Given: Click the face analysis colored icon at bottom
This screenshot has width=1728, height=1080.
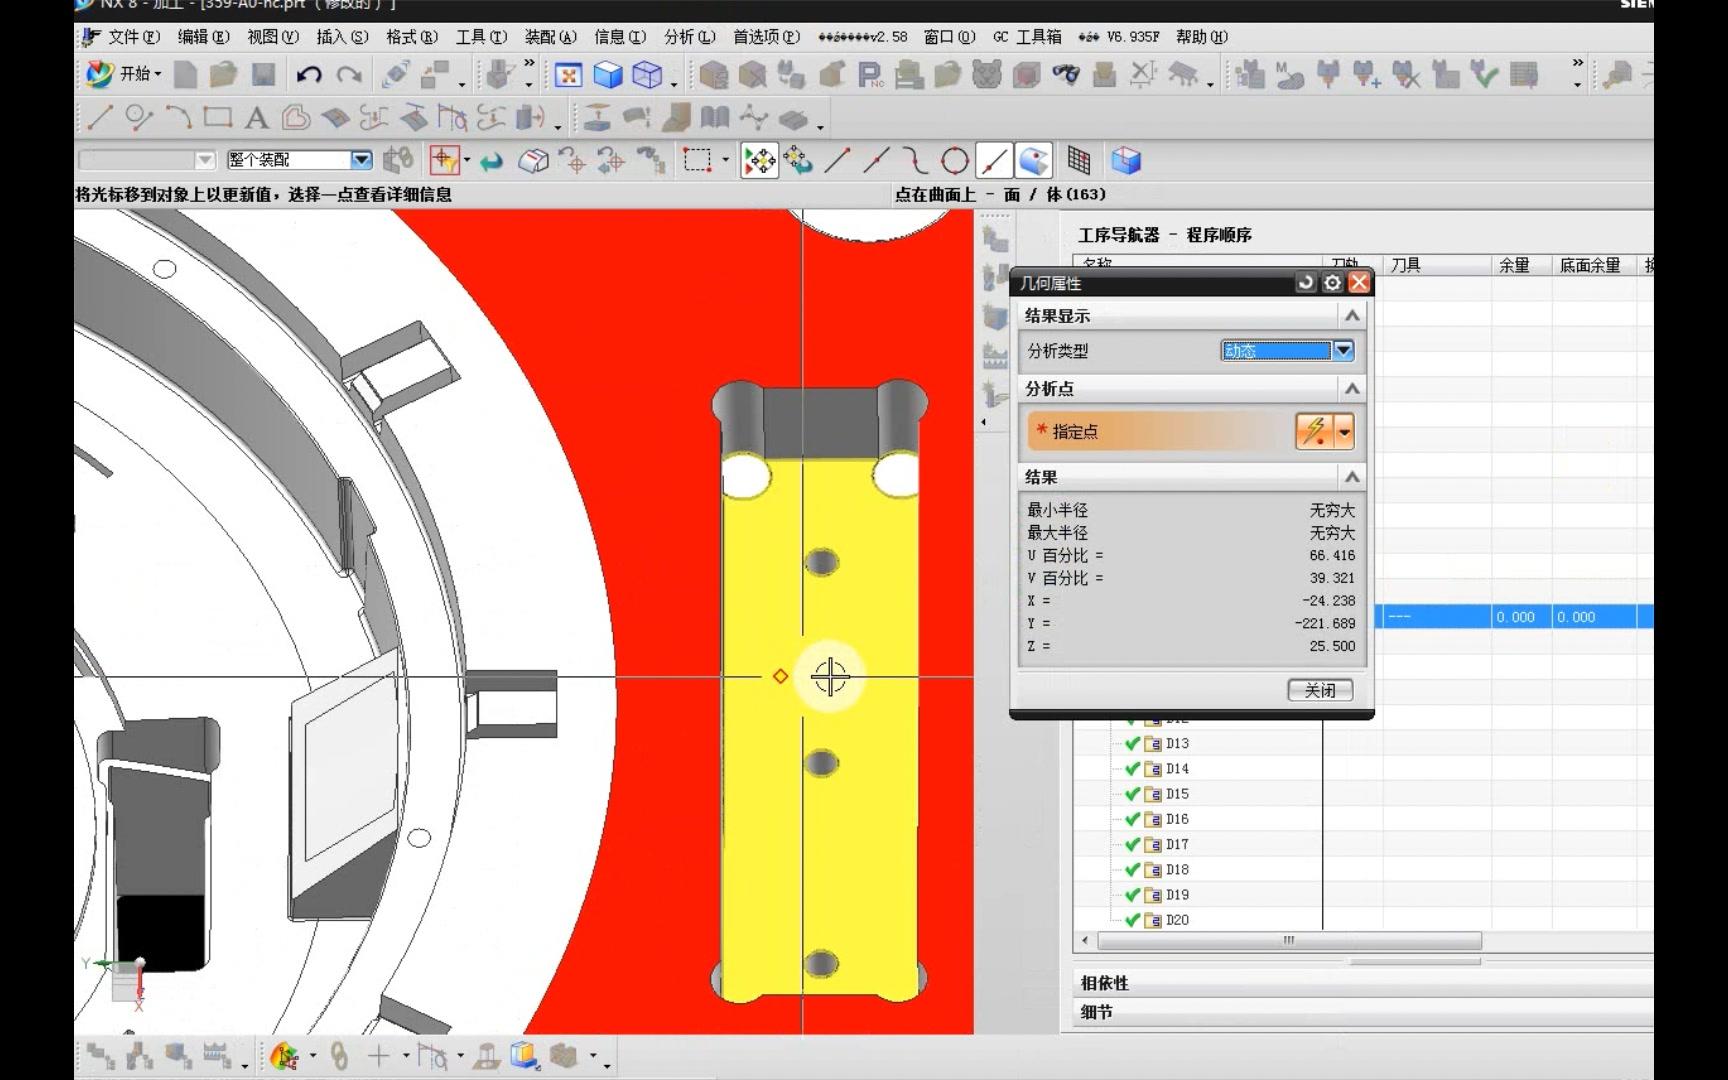Looking at the screenshot, I should (x=284, y=1056).
